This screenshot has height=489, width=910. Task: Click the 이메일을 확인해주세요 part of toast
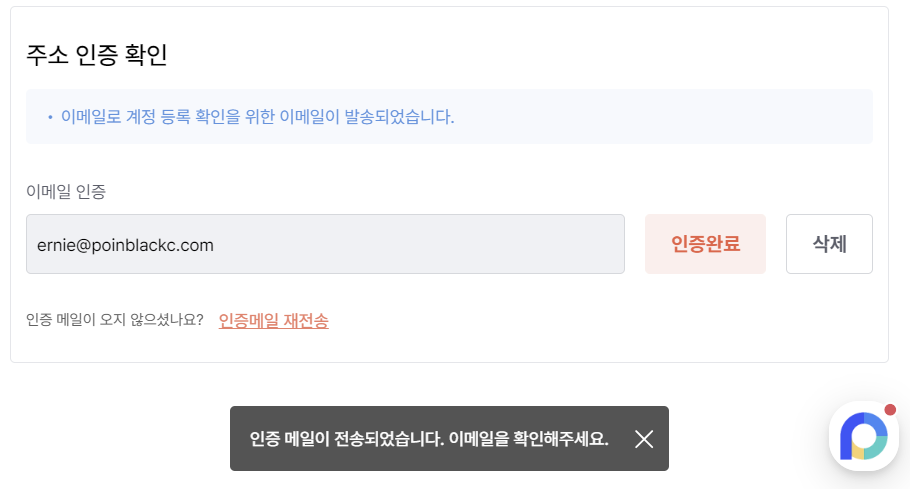click(x=529, y=439)
